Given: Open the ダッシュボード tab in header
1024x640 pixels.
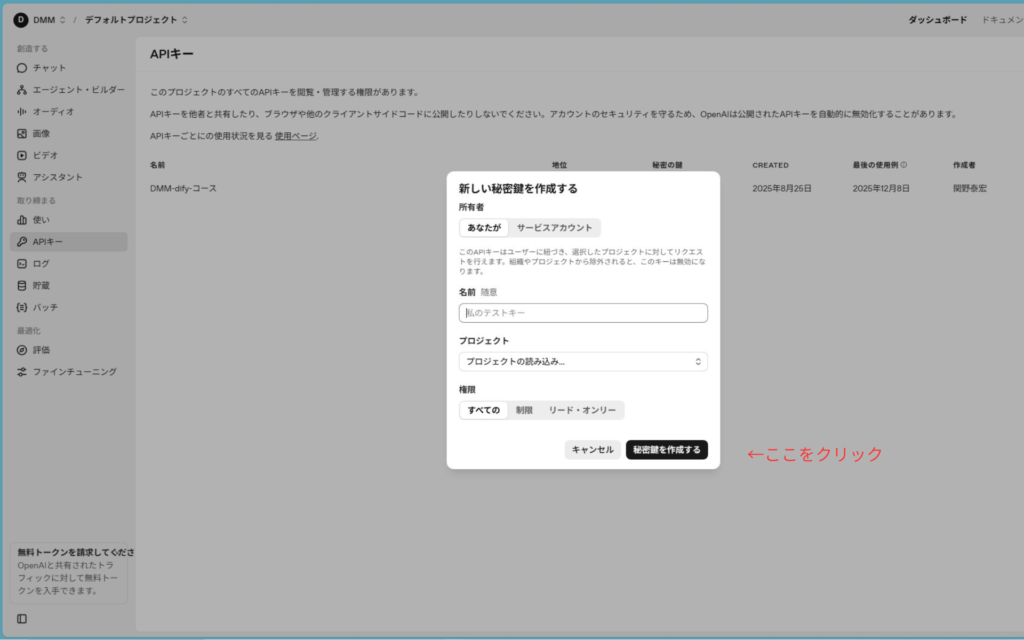Looking at the screenshot, I should pos(937,20).
